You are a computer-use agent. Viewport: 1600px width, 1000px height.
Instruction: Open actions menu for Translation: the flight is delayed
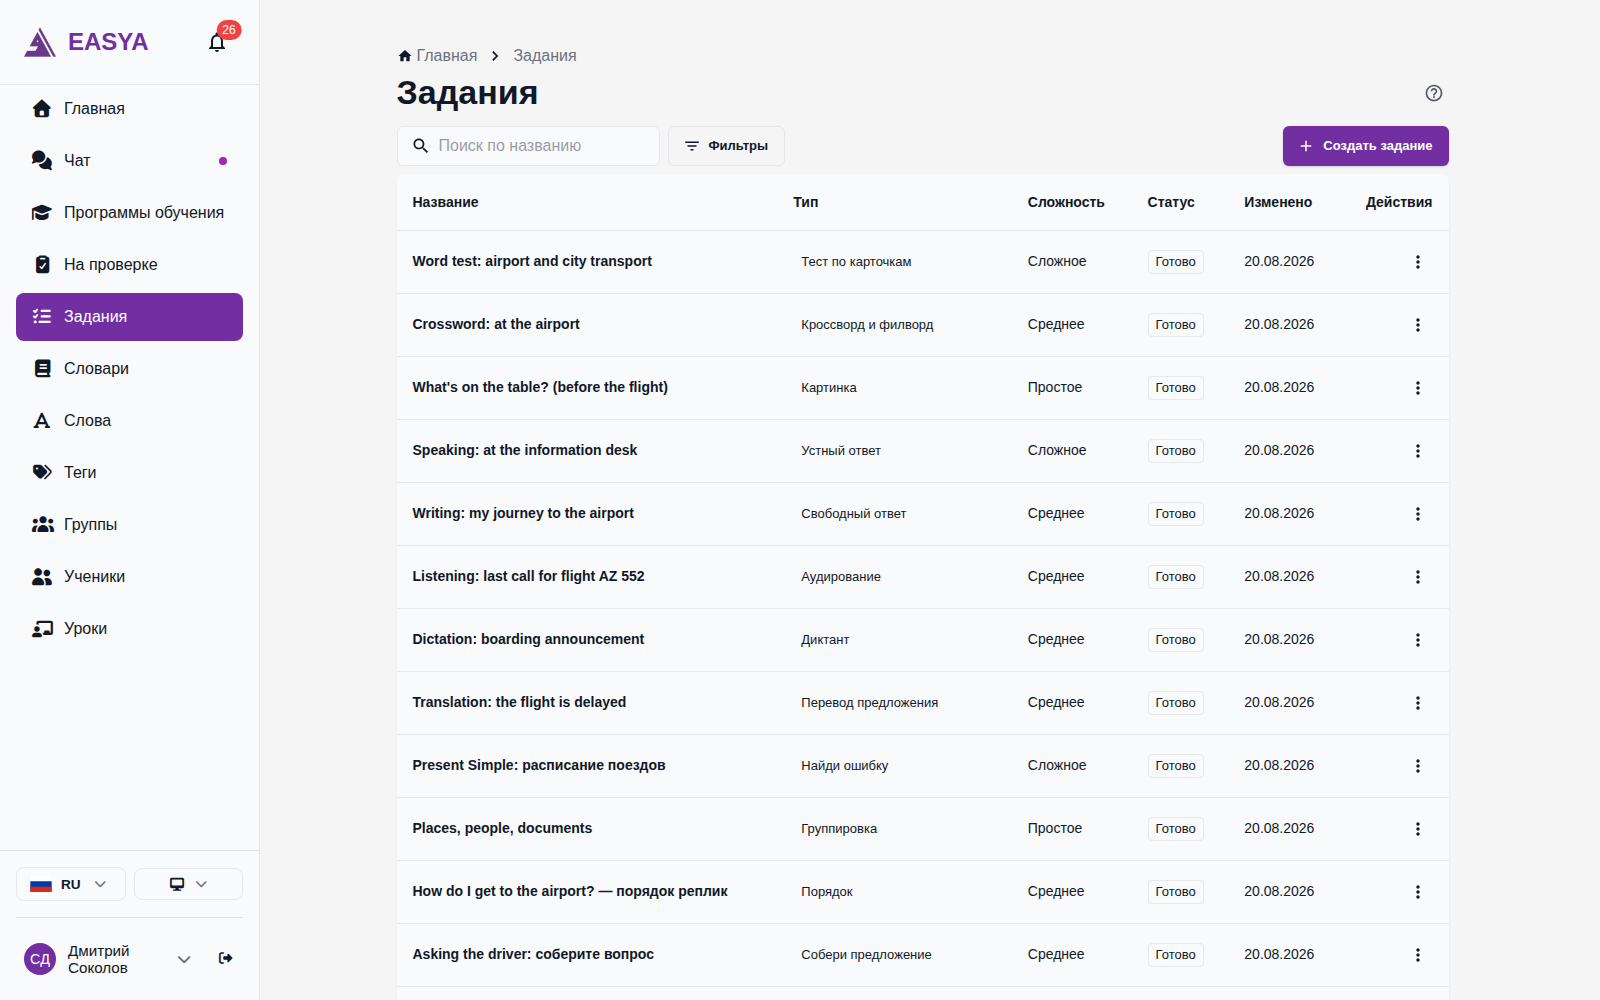(x=1417, y=703)
